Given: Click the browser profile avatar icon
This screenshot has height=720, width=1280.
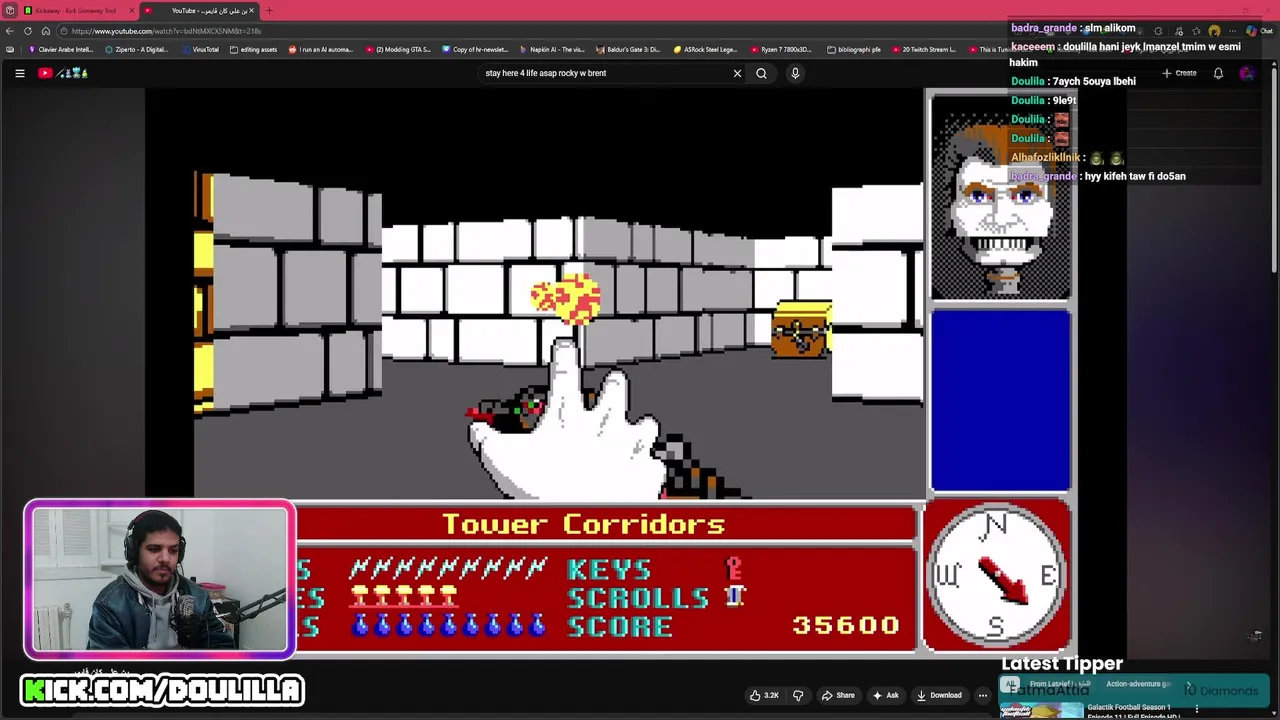Looking at the screenshot, I should pyautogui.click(x=1214, y=31).
